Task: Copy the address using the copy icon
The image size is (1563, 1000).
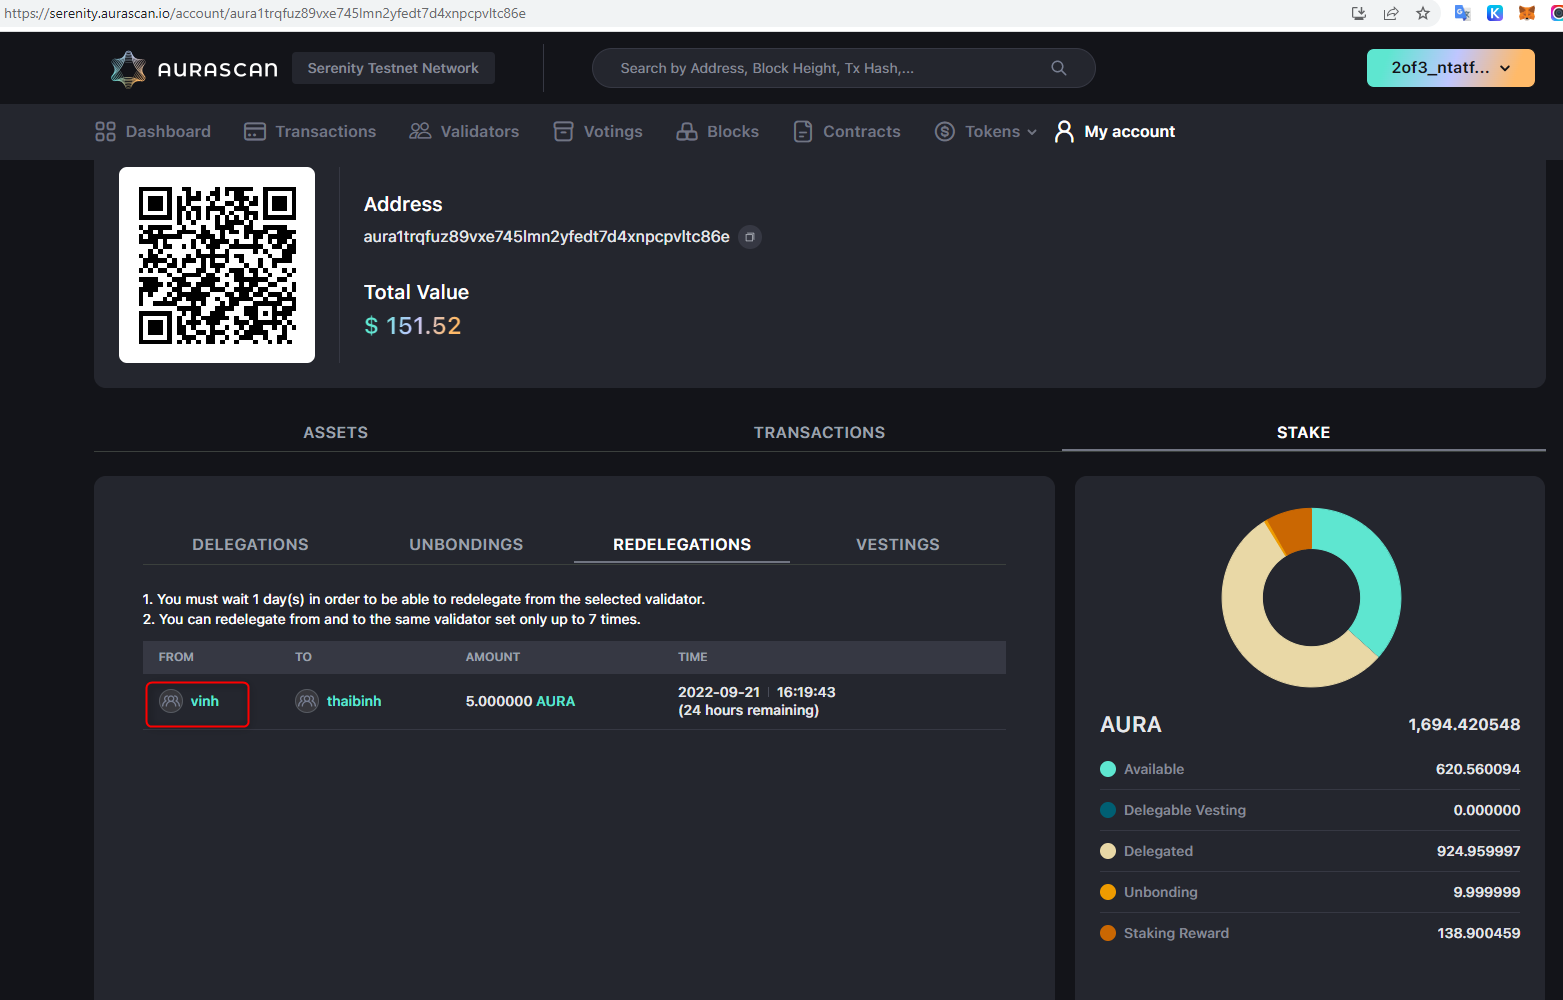Action: coord(749,237)
